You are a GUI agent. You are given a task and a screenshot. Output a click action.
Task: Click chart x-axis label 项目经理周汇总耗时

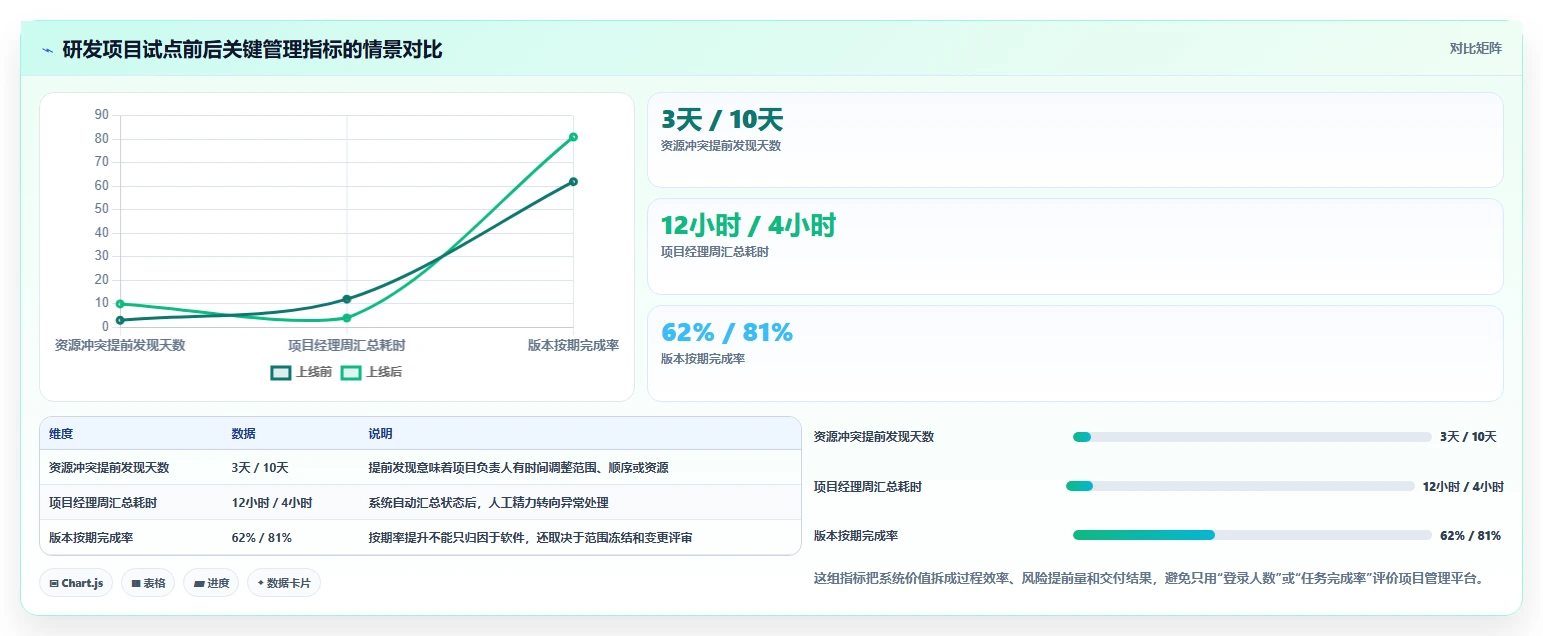pyautogui.click(x=347, y=345)
